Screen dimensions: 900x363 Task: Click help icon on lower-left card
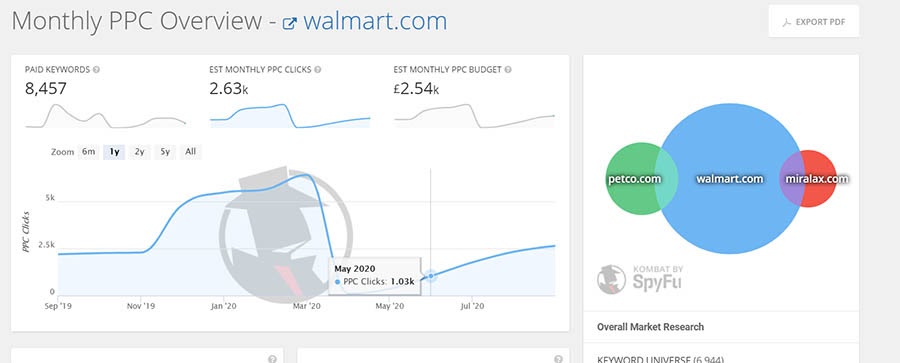click(x=272, y=359)
